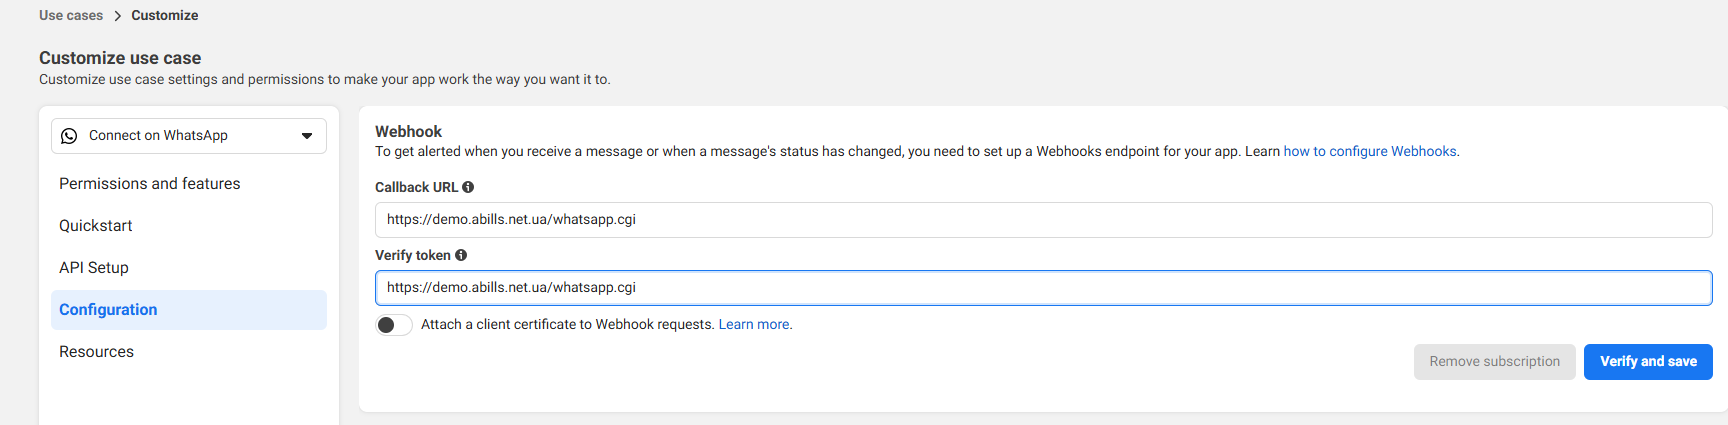The width and height of the screenshot is (1728, 425).
Task: Click the breadcrumb chevron separator
Action: point(117,16)
